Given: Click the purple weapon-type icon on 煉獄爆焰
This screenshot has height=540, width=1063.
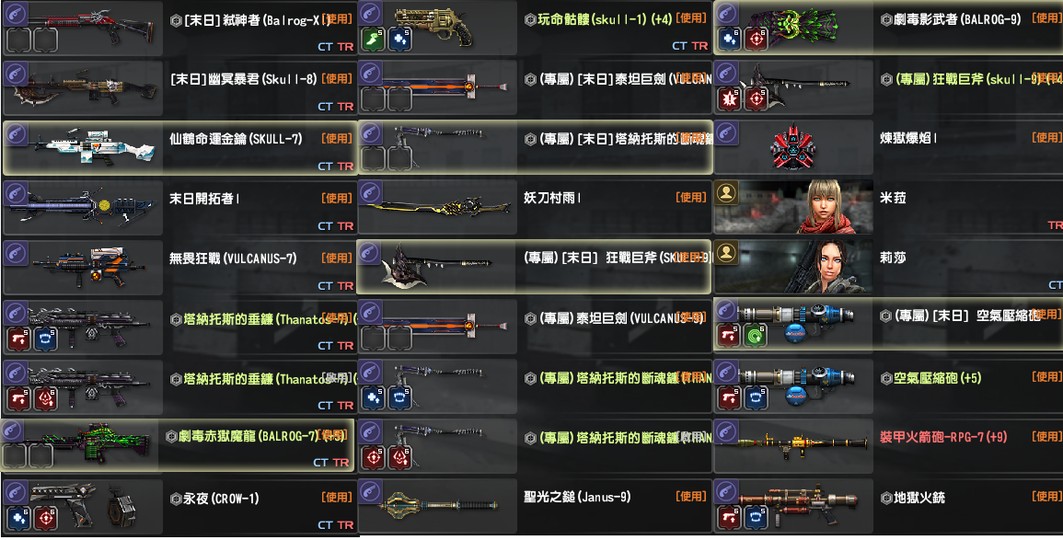Looking at the screenshot, I should click(726, 133).
